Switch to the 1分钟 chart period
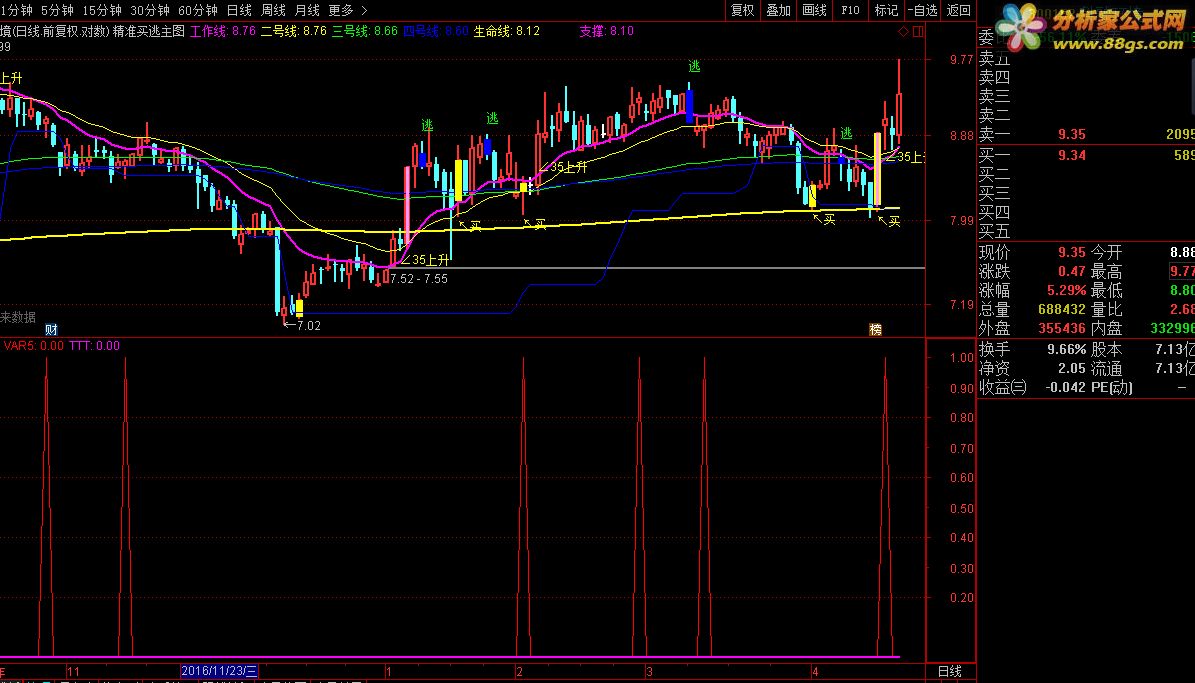 point(16,10)
